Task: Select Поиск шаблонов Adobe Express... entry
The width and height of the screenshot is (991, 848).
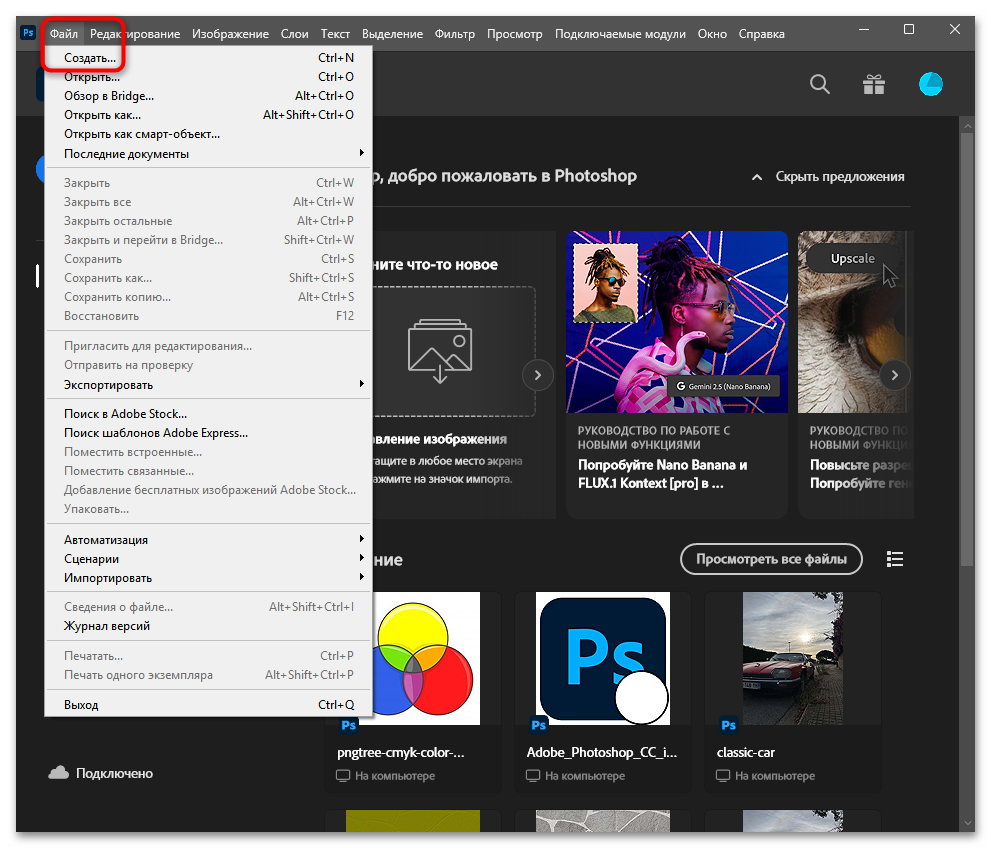Action: [209, 433]
